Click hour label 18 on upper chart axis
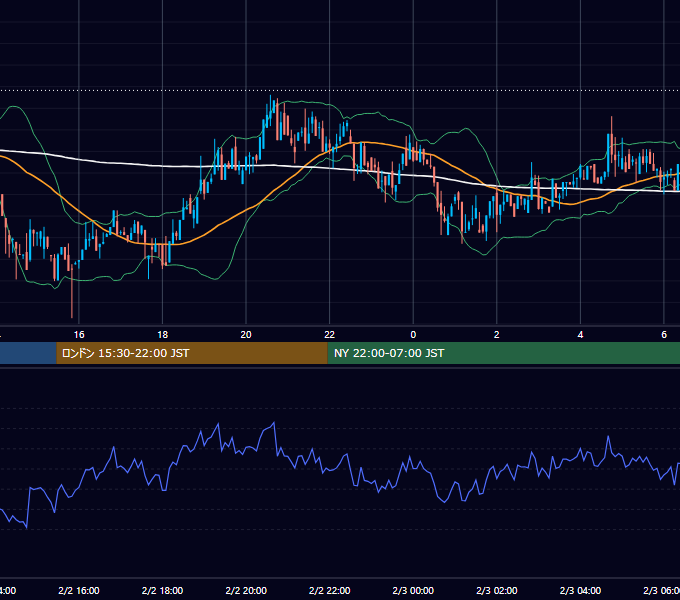The width and height of the screenshot is (680, 600). click(163, 335)
